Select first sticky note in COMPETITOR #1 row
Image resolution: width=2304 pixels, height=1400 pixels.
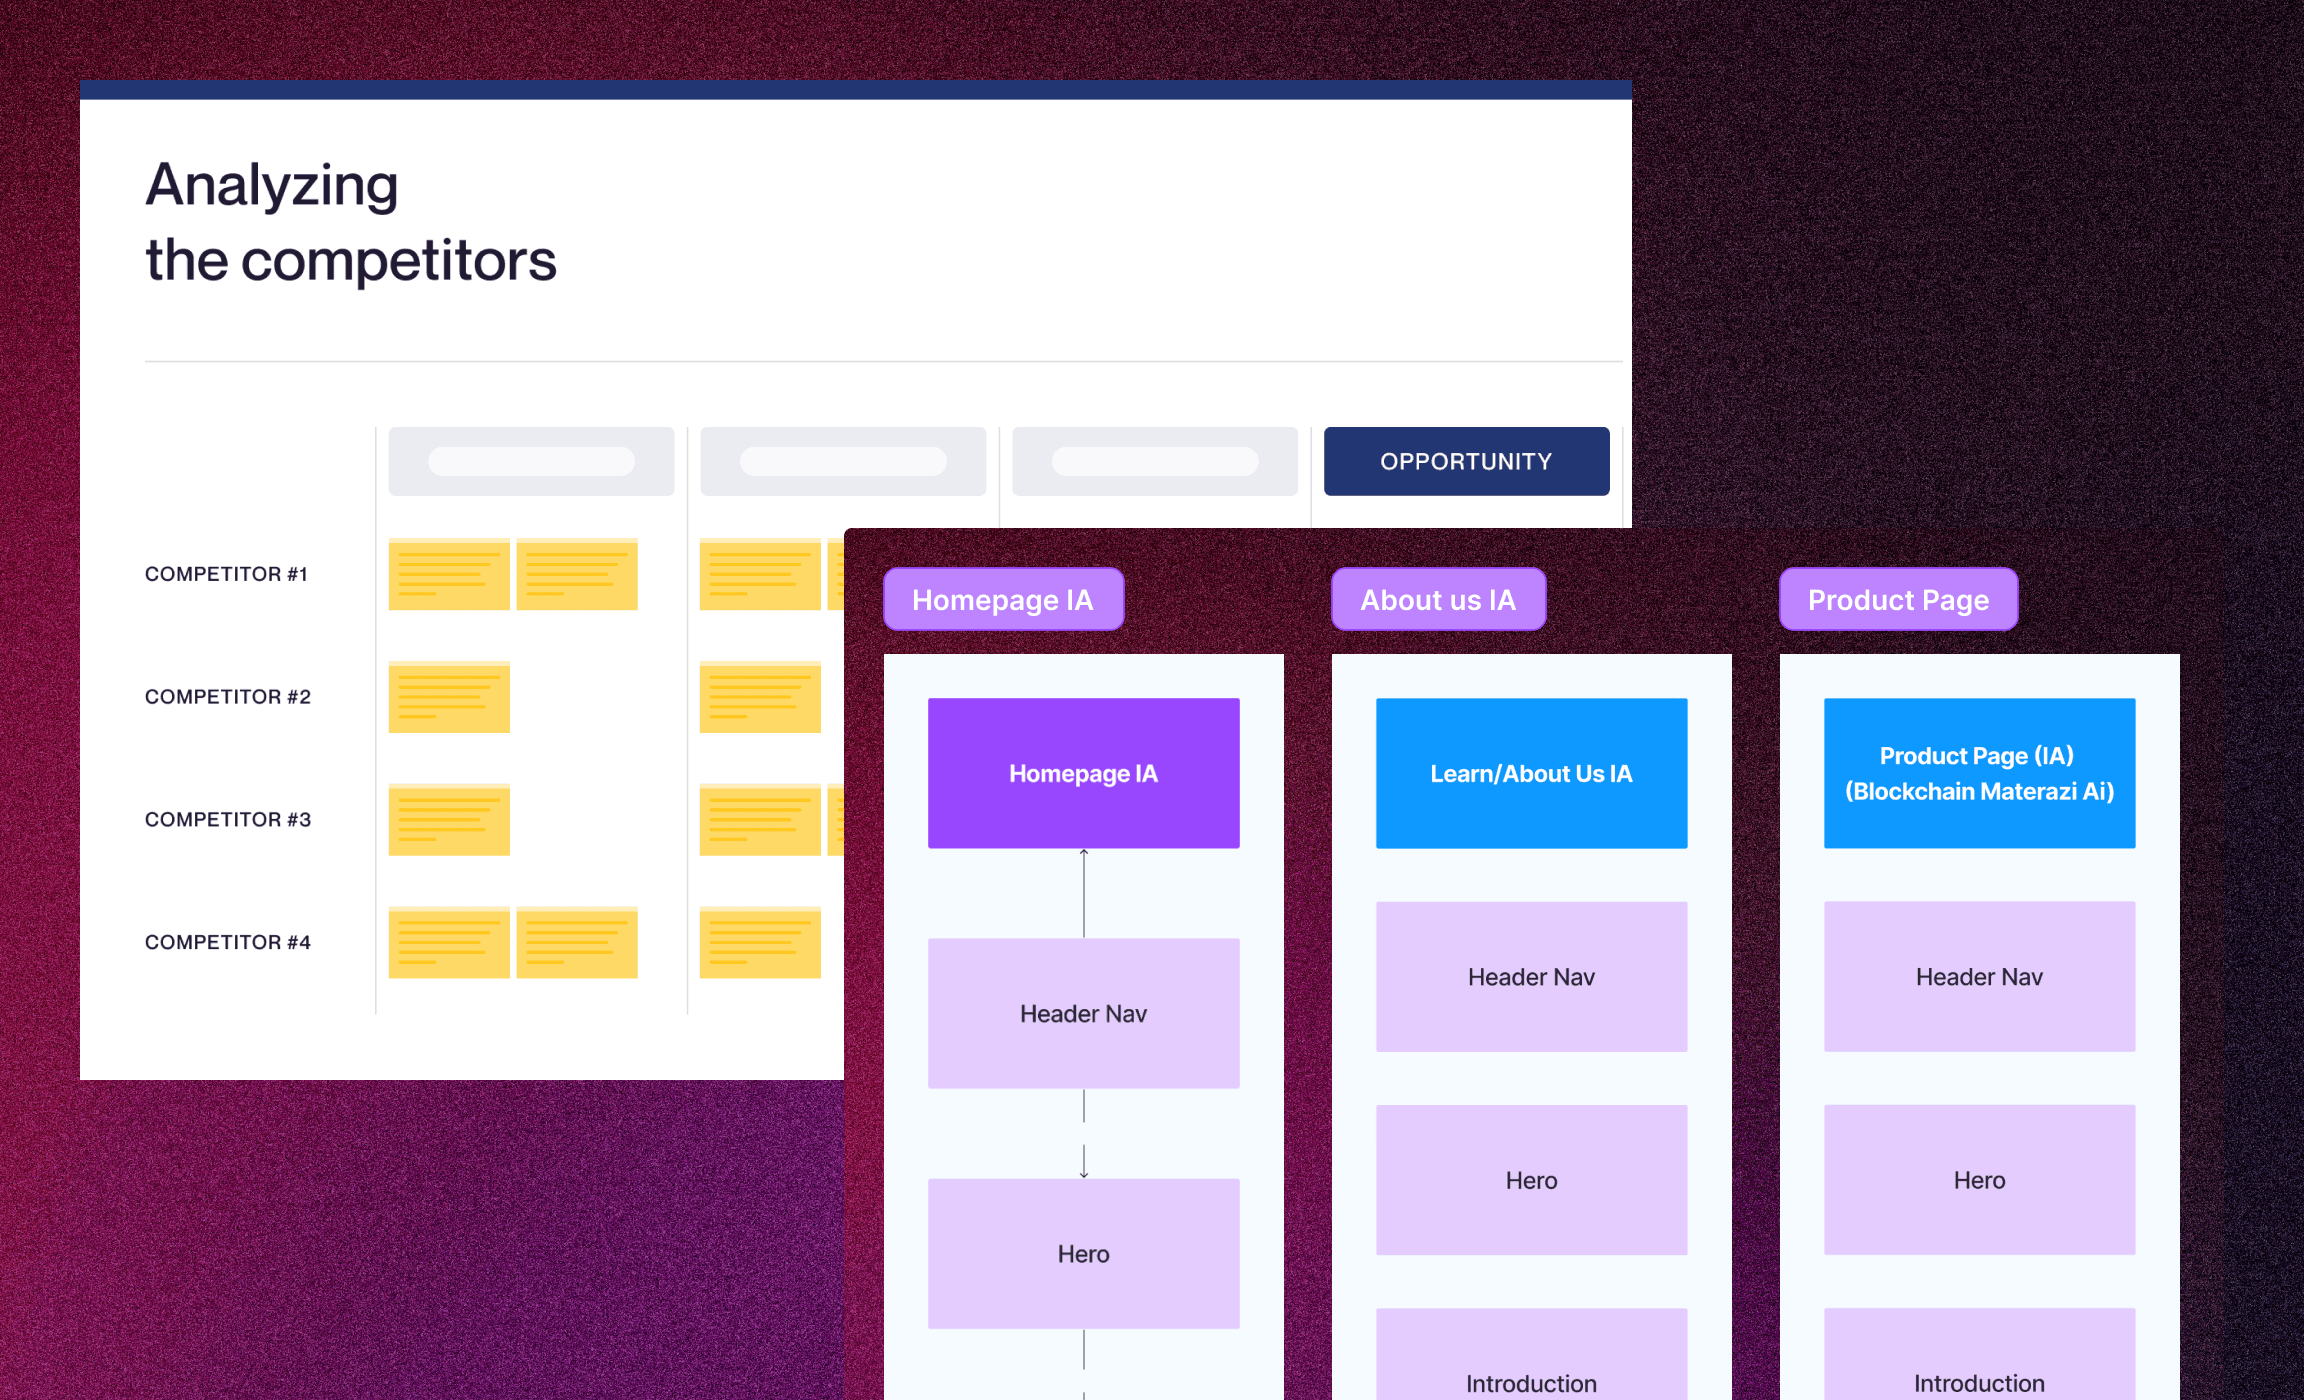[449, 574]
